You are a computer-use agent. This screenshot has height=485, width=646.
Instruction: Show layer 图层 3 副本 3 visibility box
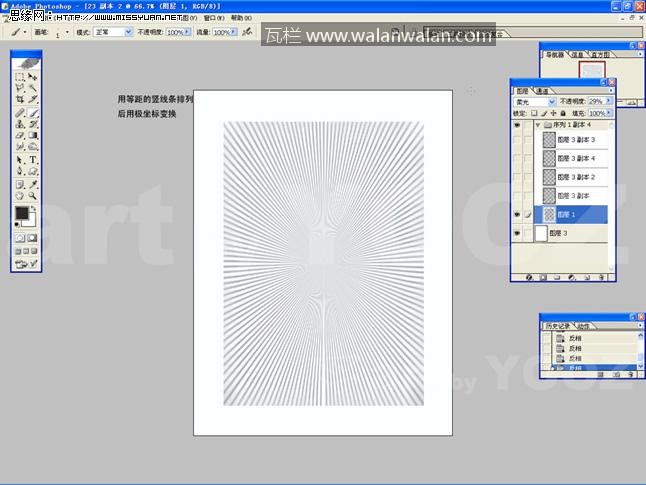pyautogui.click(x=516, y=141)
